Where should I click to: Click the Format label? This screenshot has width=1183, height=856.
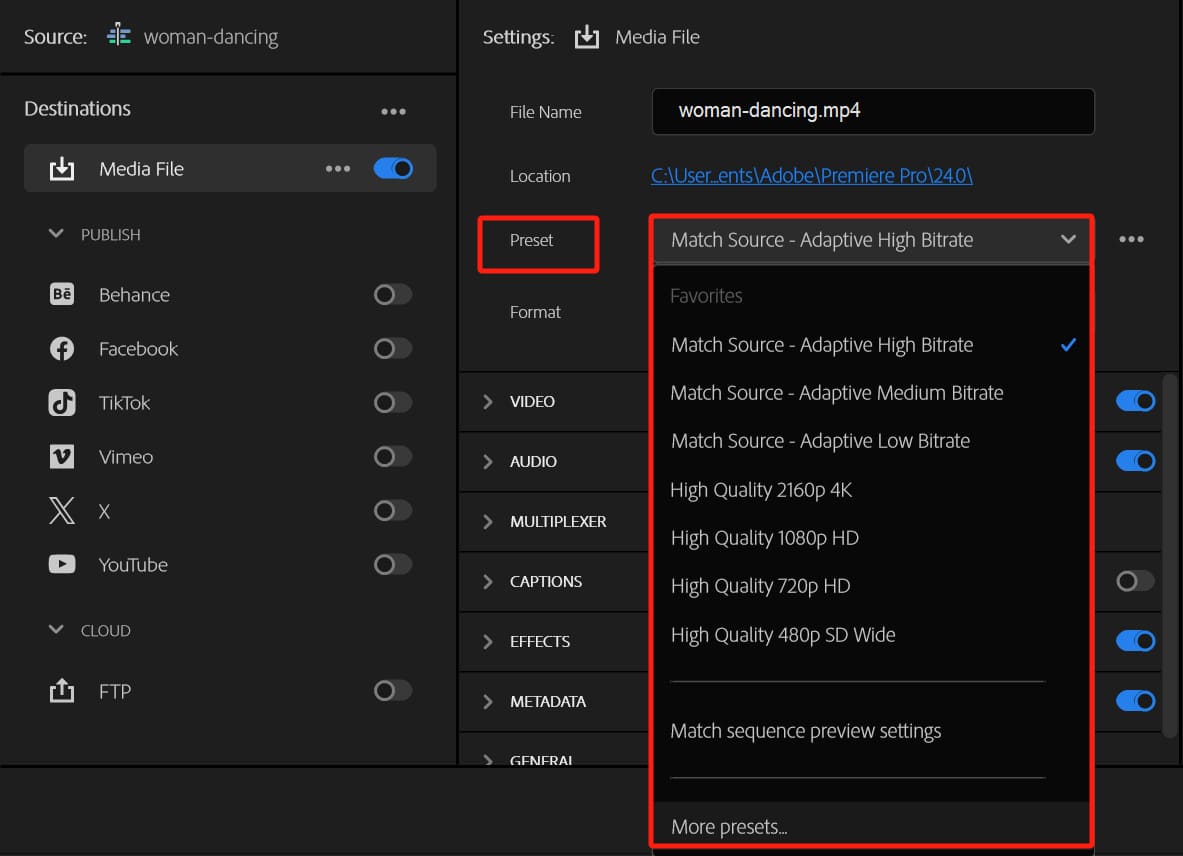pyautogui.click(x=535, y=312)
